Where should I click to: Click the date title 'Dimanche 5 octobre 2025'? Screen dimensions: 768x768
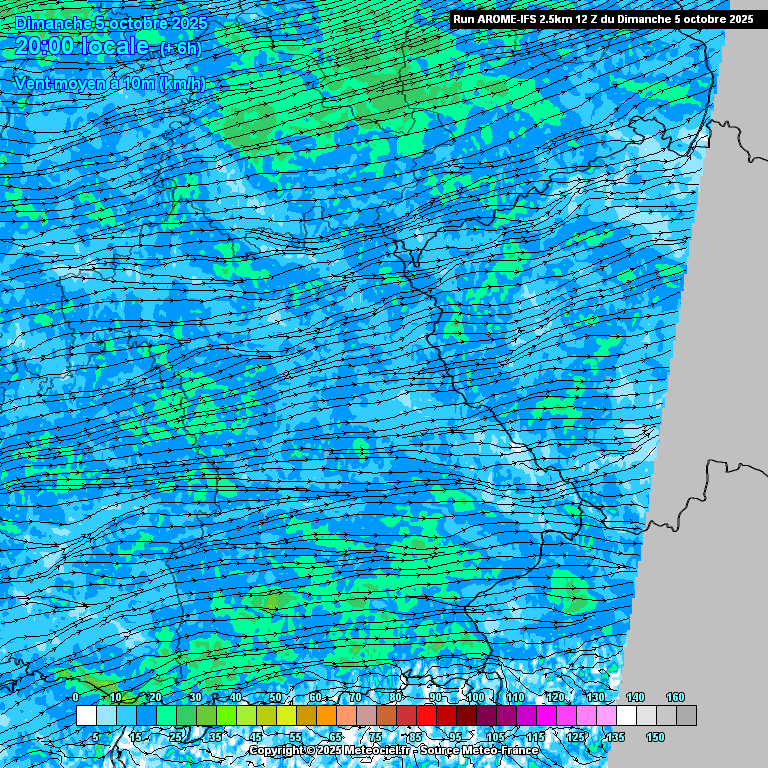pos(112,22)
